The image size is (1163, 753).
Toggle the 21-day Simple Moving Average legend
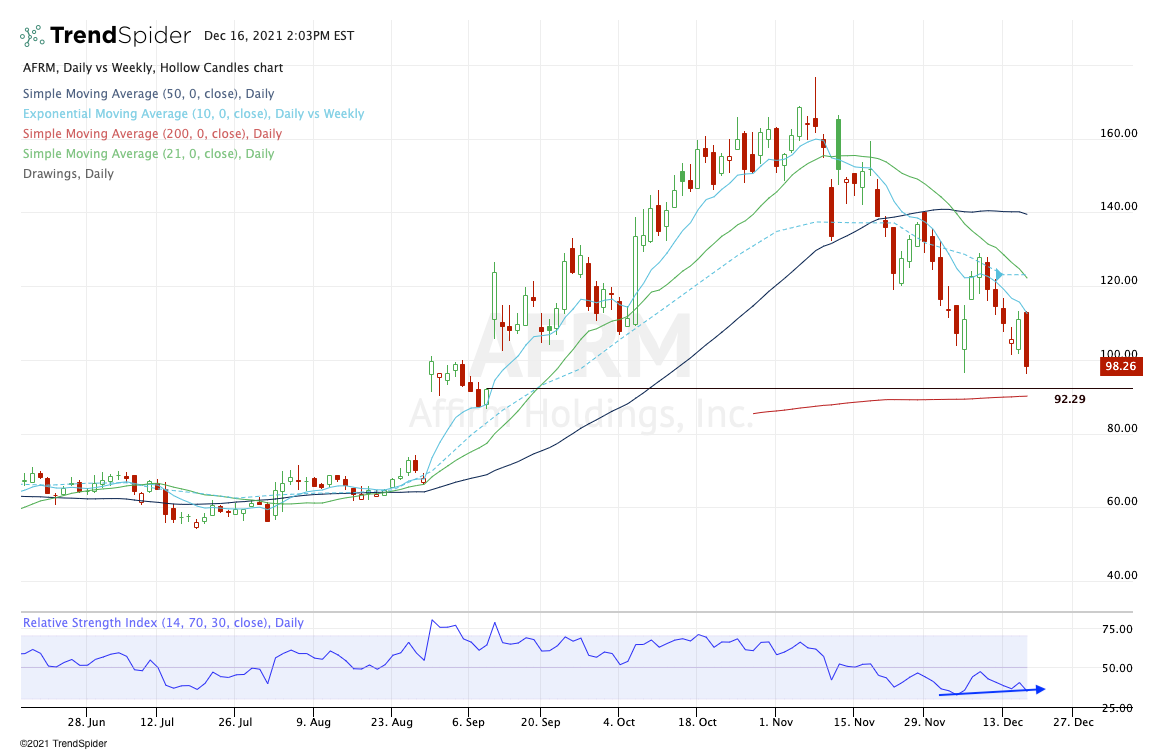tap(148, 153)
